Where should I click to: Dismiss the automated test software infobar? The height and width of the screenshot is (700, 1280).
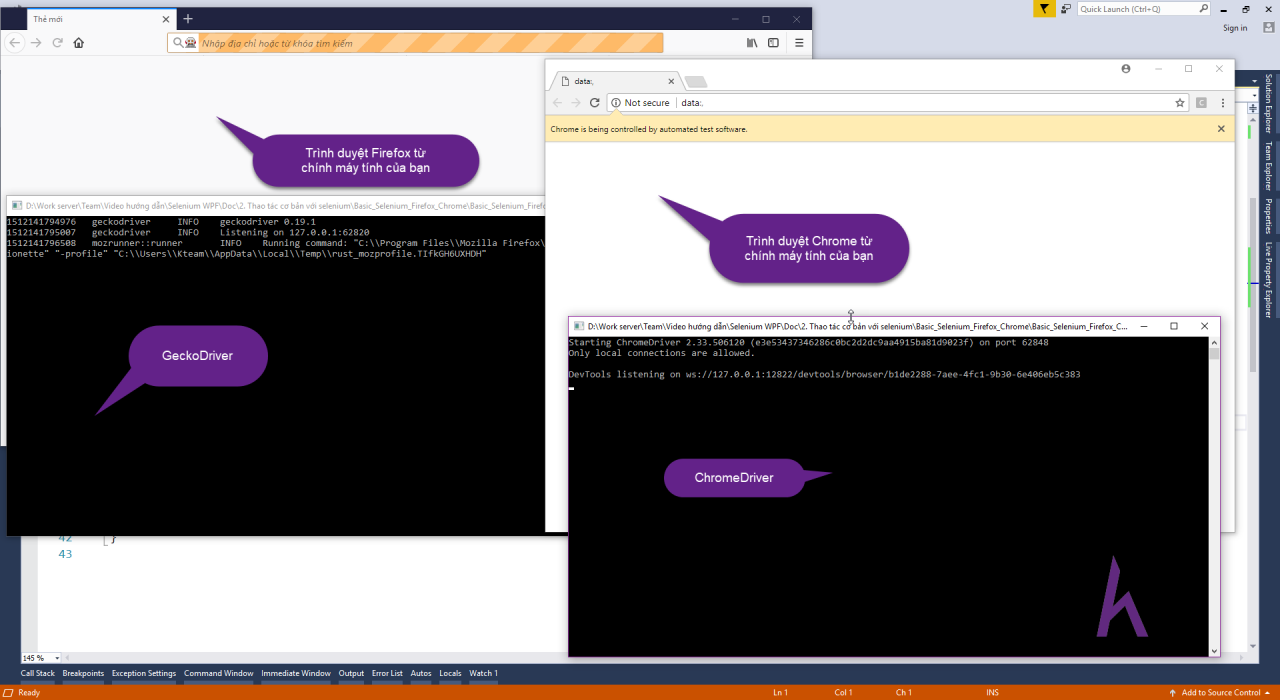pyautogui.click(x=1221, y=129)
